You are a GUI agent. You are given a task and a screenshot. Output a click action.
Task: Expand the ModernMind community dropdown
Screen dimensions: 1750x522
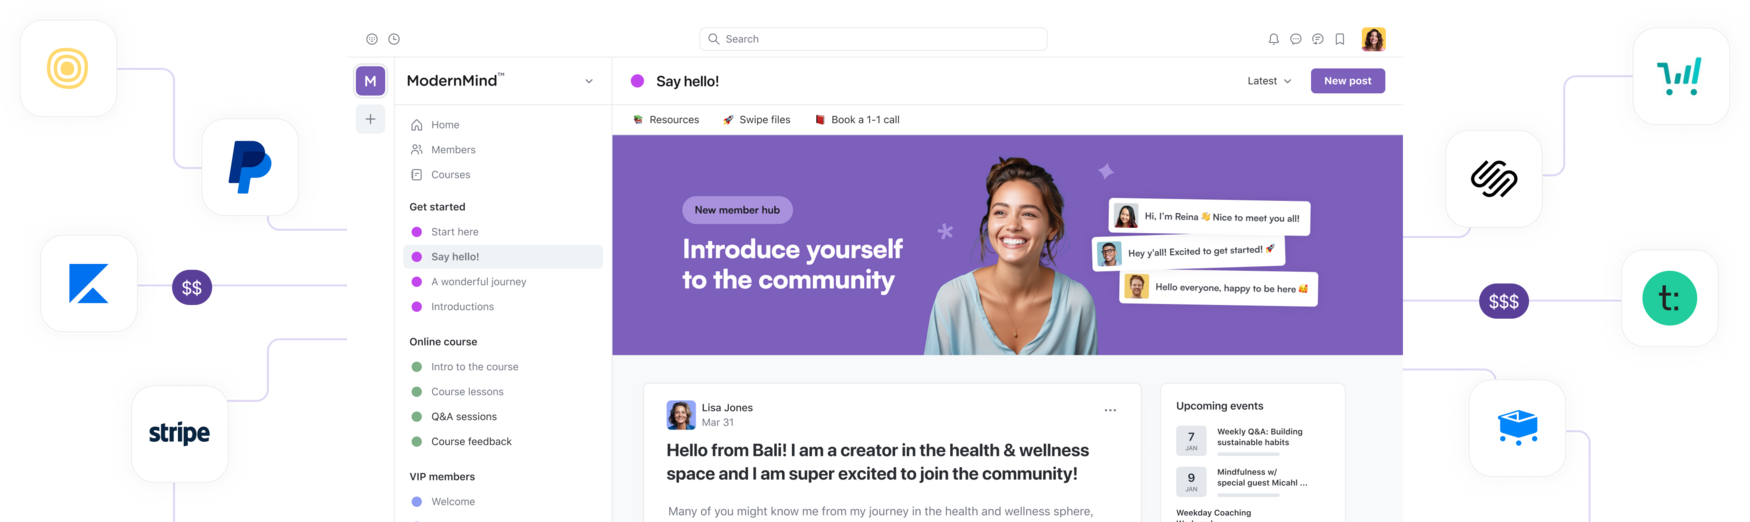pos(589,81)
